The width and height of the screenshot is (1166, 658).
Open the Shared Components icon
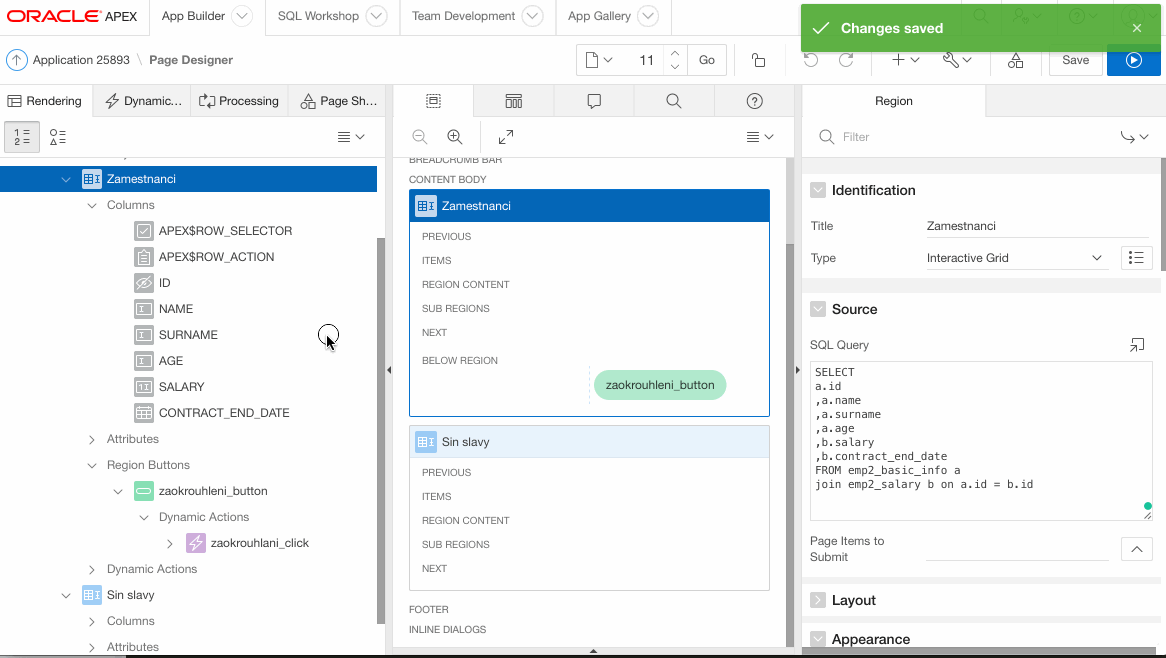pyautogui.click(x=1015, y=60)
